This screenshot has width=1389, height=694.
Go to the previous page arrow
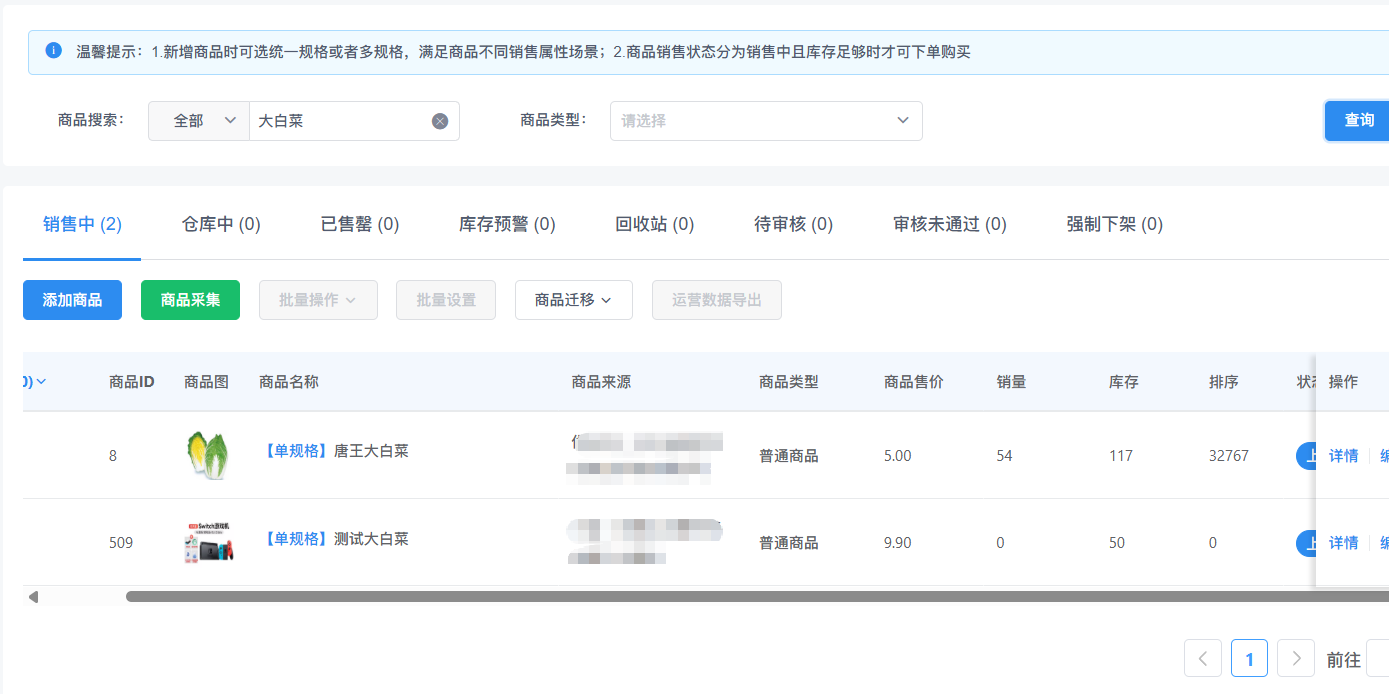point(1202,659)
